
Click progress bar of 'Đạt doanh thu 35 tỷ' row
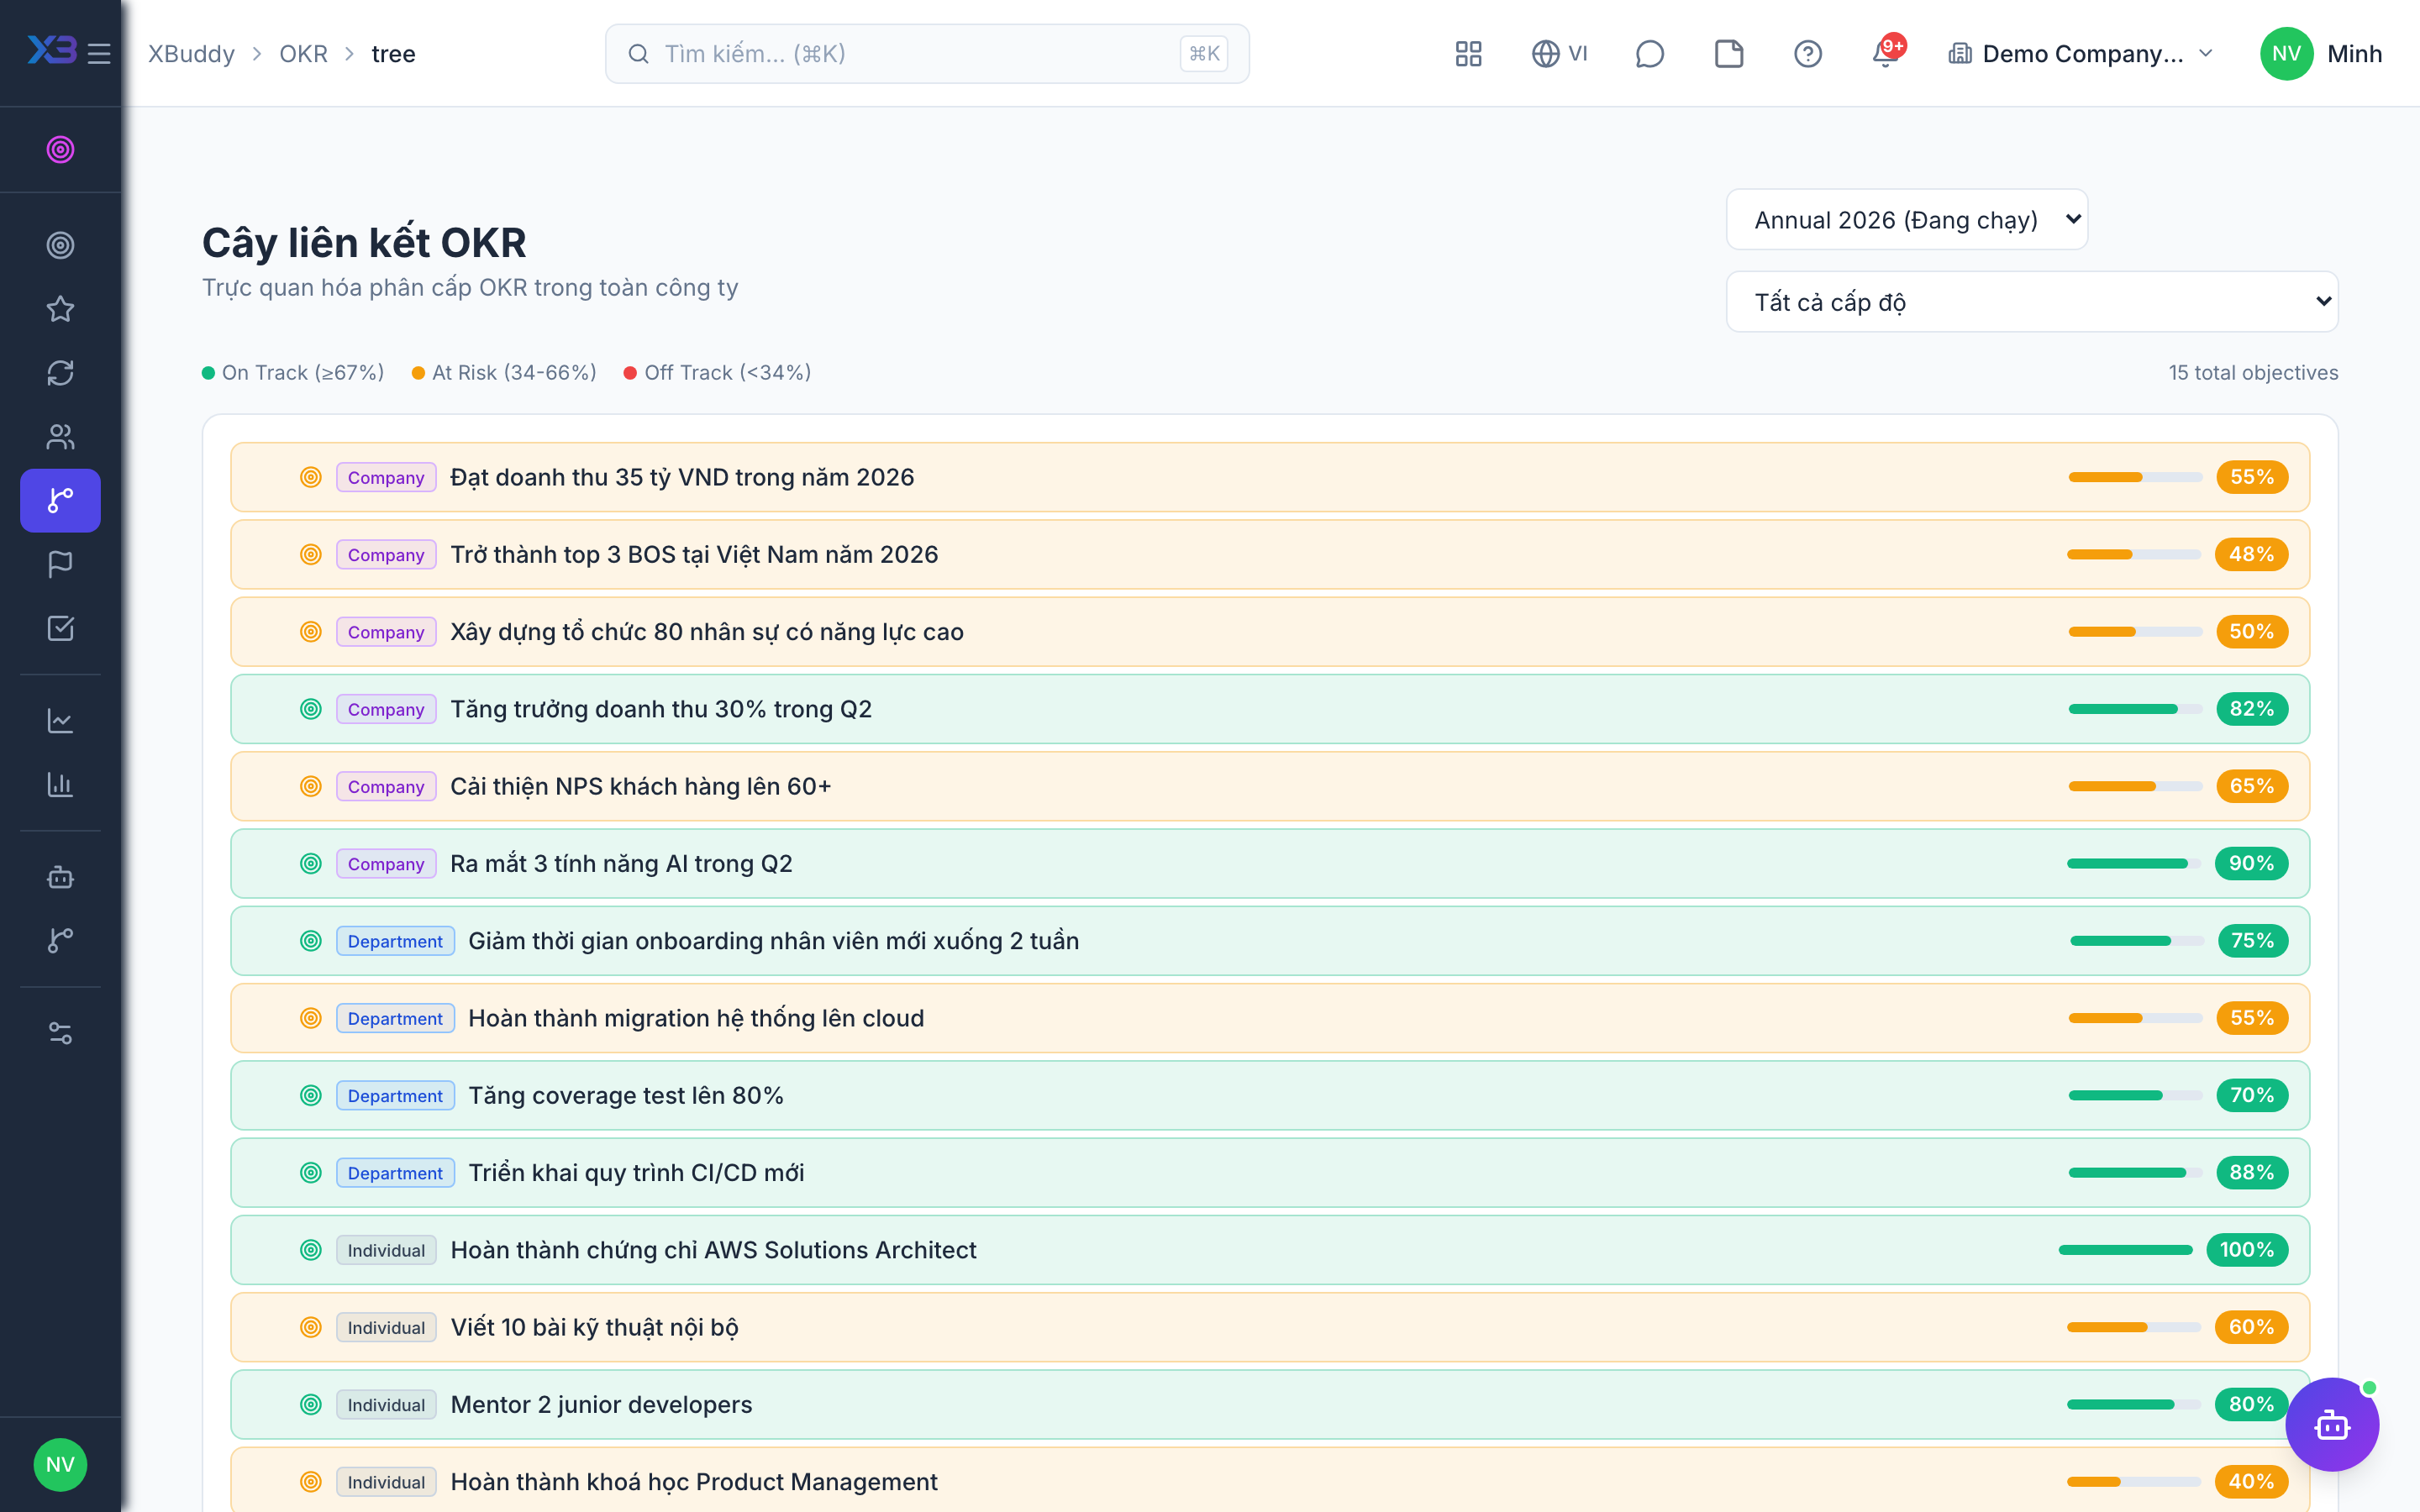(2135, 477)
